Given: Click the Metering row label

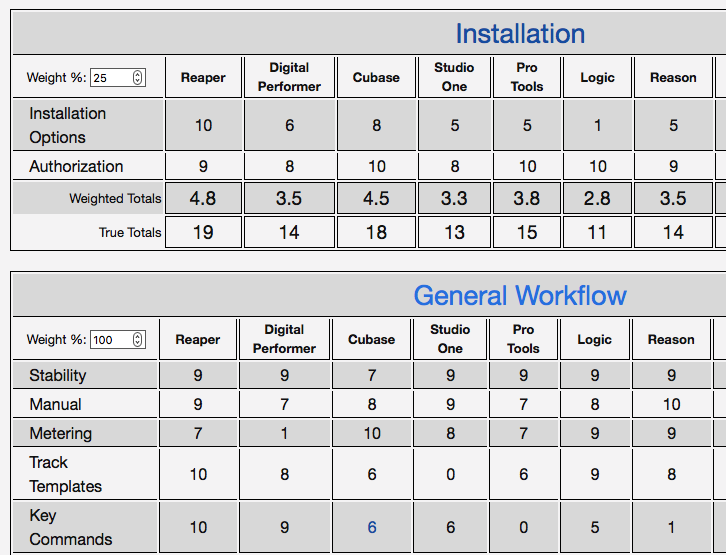Looking at the screenshot, I should pyautogui.click(x=60, y=434).
